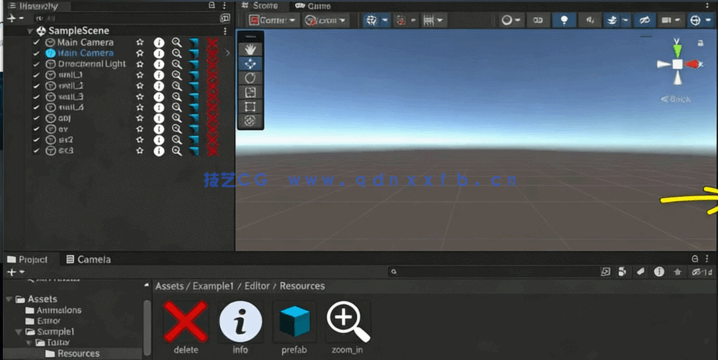
Task: Toggle scene effects (skybox) button
Action: 612,20
